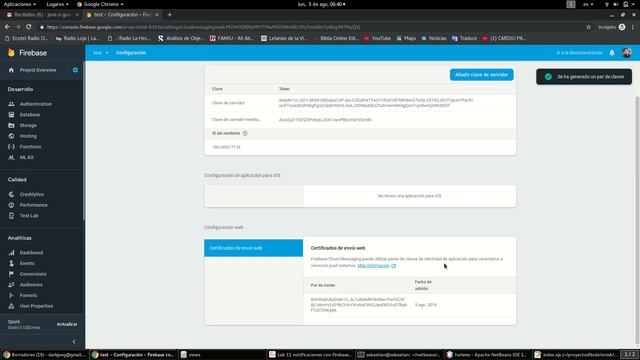Bookmark this page star icon
640x360 pixels.
588,27
